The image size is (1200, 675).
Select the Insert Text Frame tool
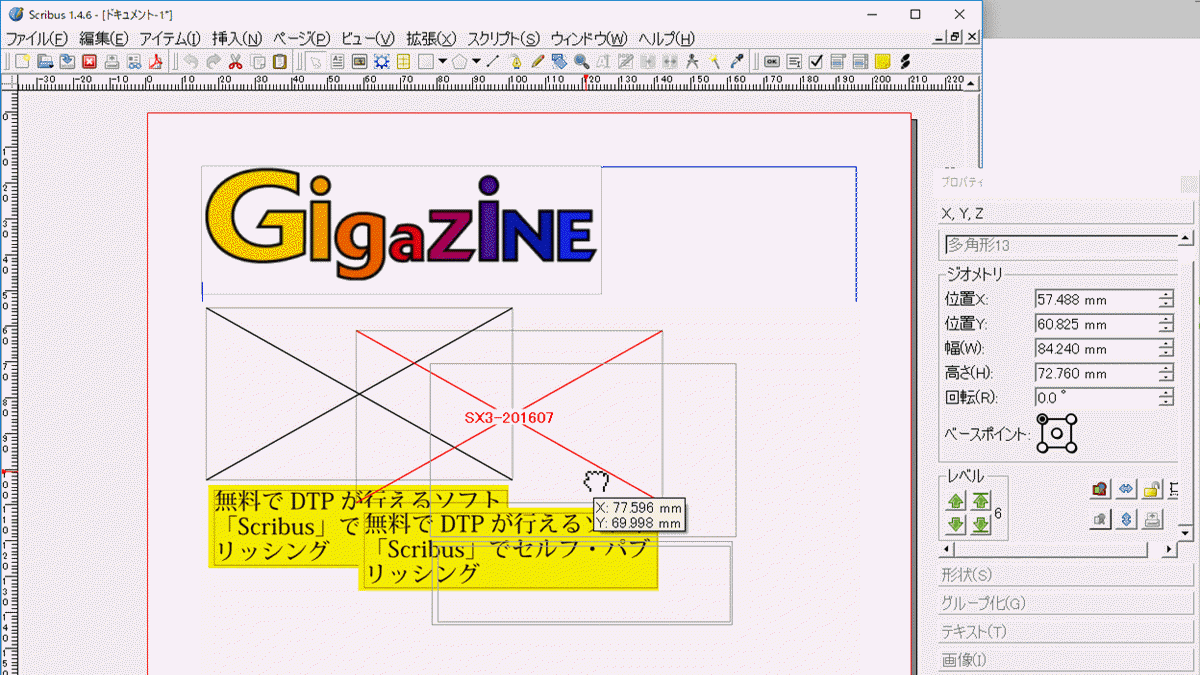pos(337,61)
